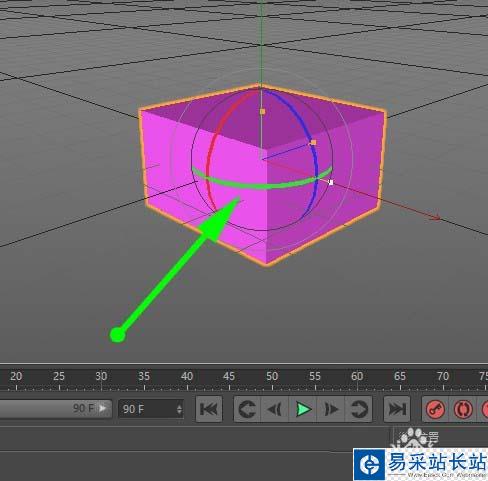Screen dimensions: 488x481
Task: Click frame 50 on the timeline ruler
Action: tap(272, 377)
